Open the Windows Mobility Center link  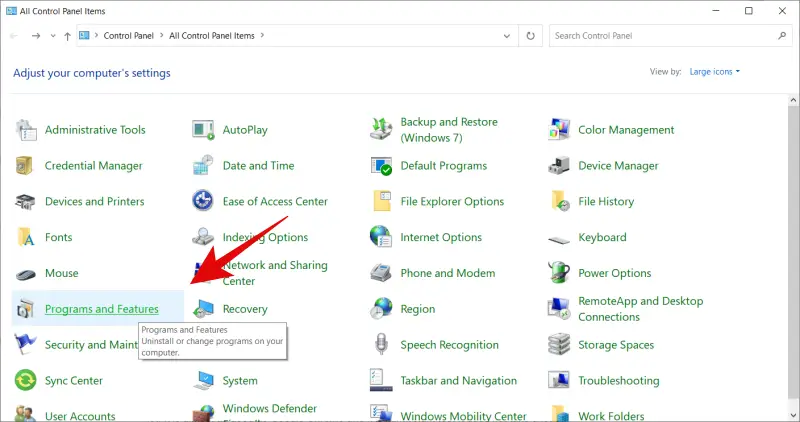(463, 416)
